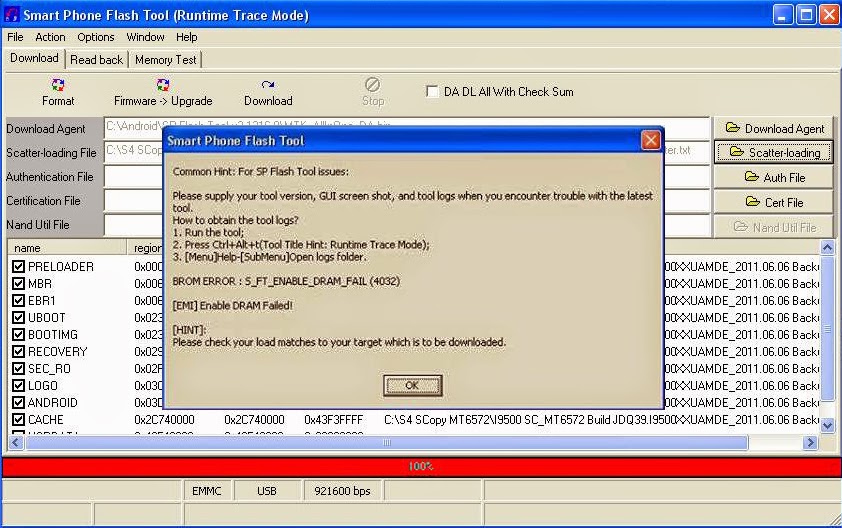The image size is (842, 528).
Task: Click the name column header
Action: tap(67, 248)
